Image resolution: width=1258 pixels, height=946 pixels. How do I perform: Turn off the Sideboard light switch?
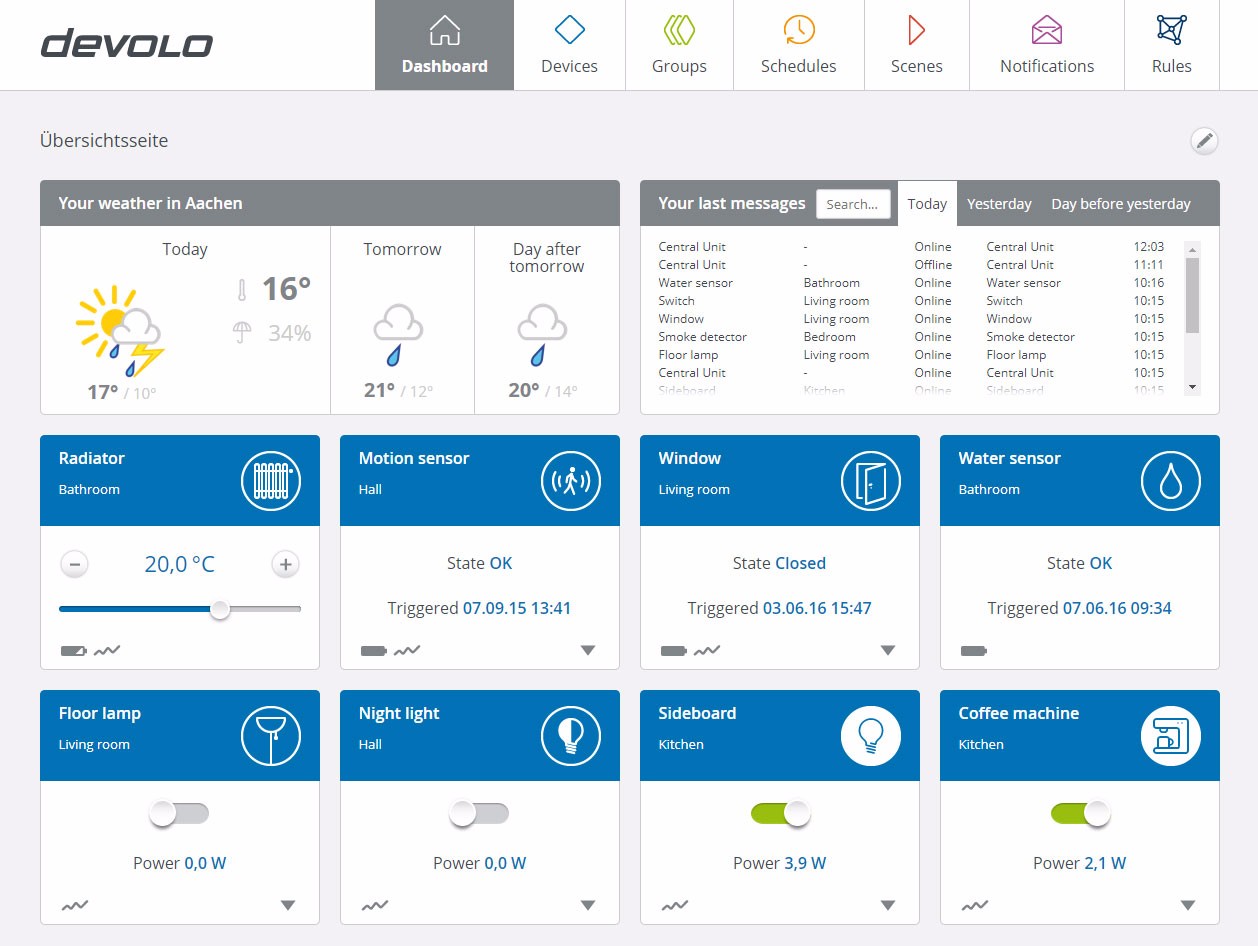point(780,814)
